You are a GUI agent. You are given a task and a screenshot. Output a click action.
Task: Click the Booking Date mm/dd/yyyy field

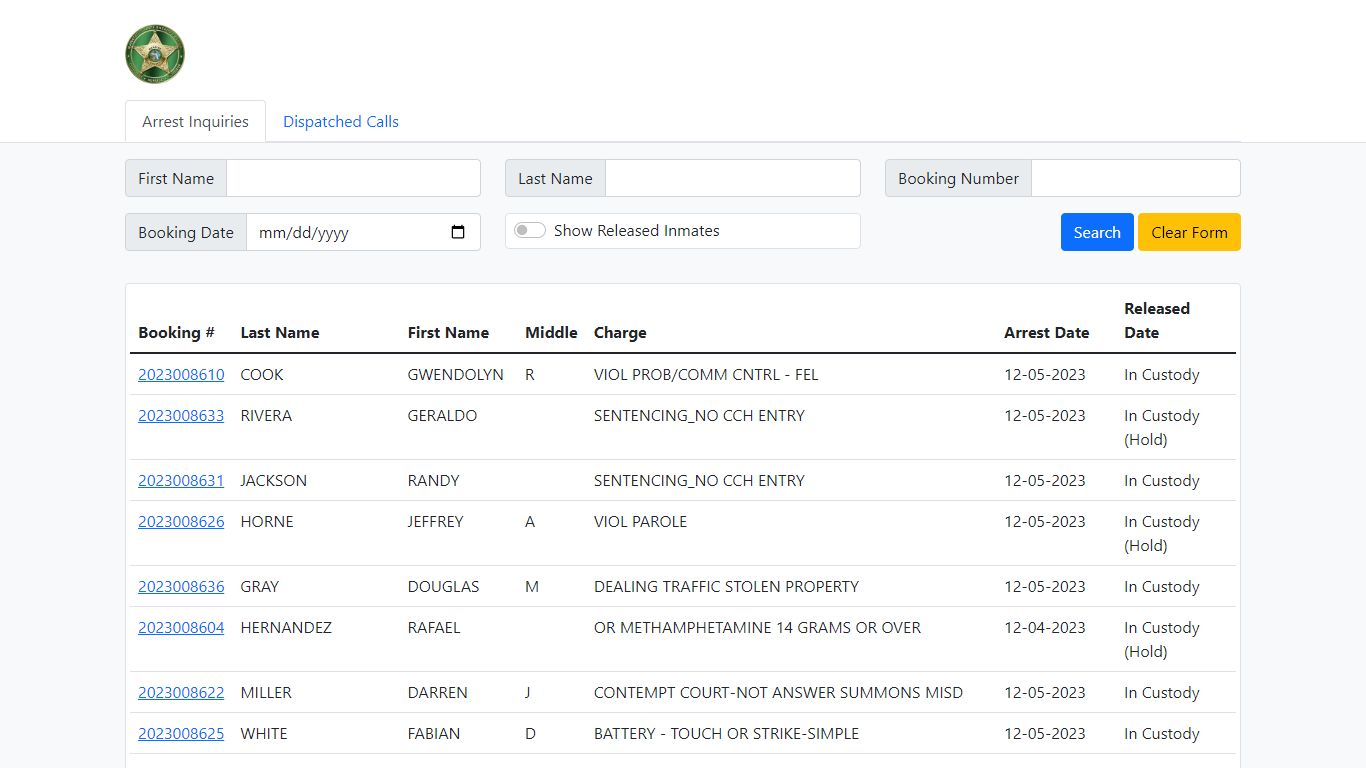tap(363, 232)
